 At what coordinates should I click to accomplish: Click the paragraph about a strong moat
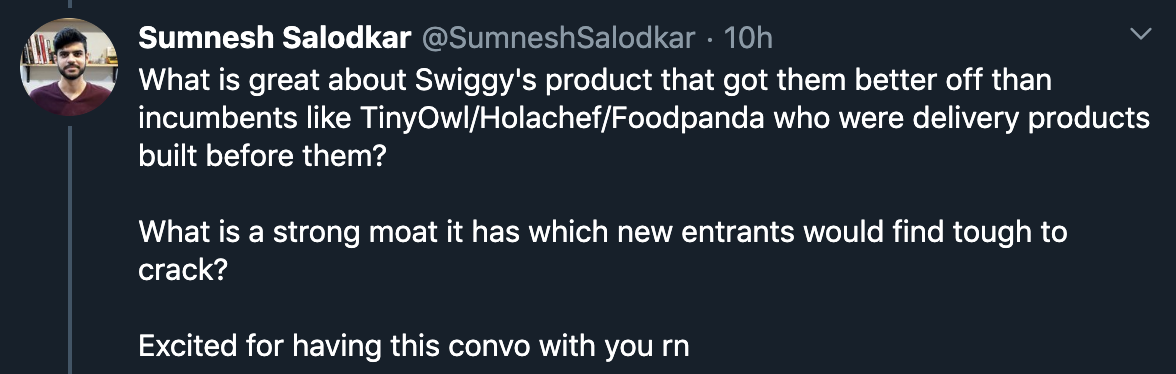(602, 251)
